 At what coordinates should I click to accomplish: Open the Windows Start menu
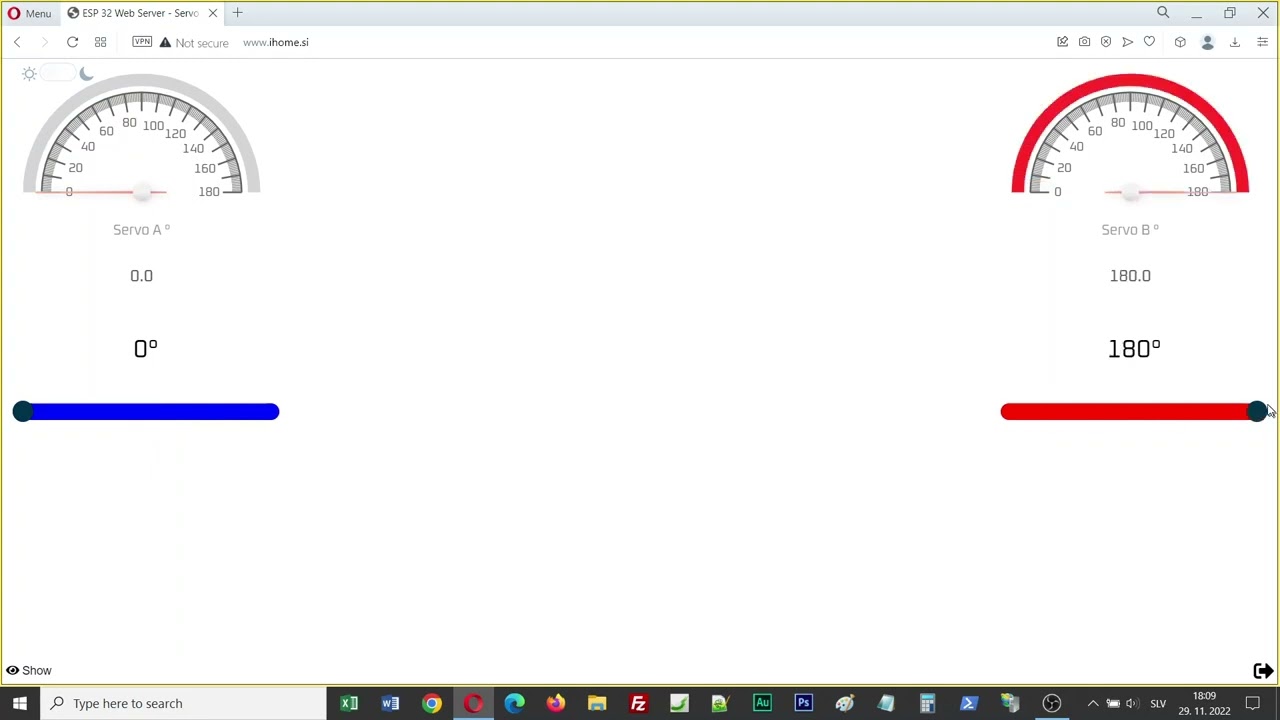pyautogui.click(x=20, y=703)
